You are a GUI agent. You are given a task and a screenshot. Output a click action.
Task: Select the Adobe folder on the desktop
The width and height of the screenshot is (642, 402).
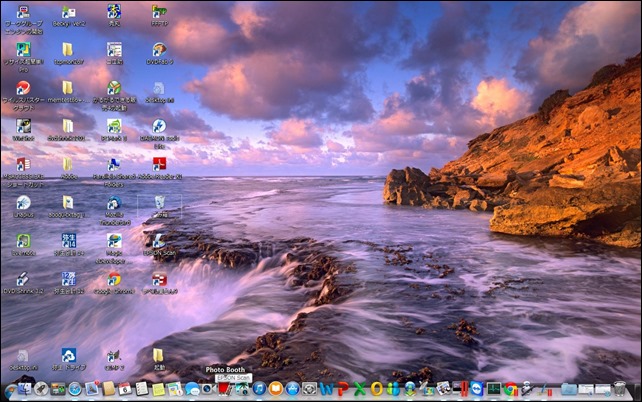(68, 168)
